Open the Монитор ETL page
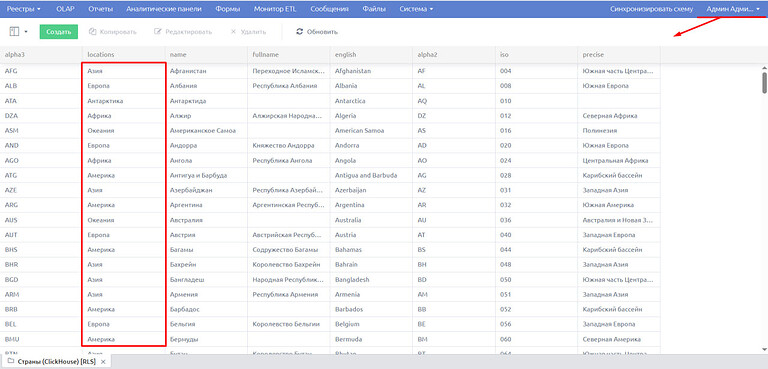 click(275, 9)
